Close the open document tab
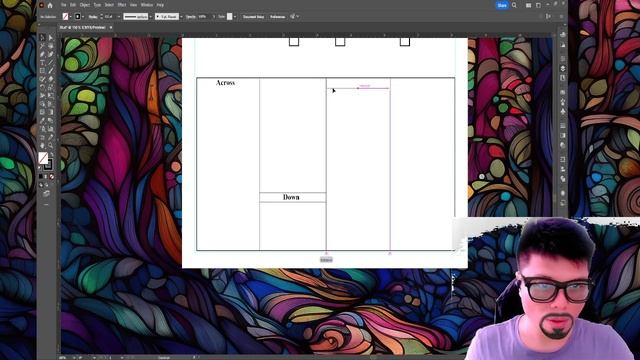 111,27
